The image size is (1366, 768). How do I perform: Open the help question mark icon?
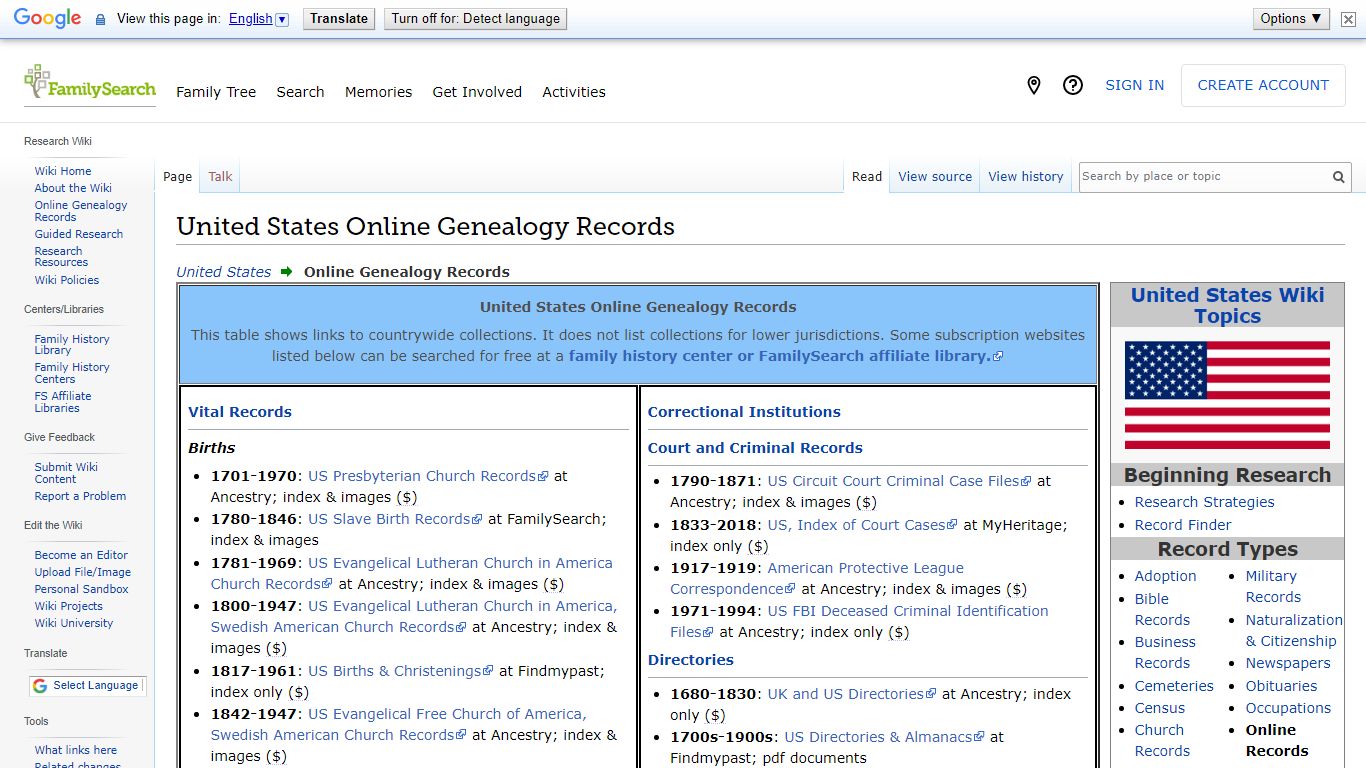point(1073,86)
